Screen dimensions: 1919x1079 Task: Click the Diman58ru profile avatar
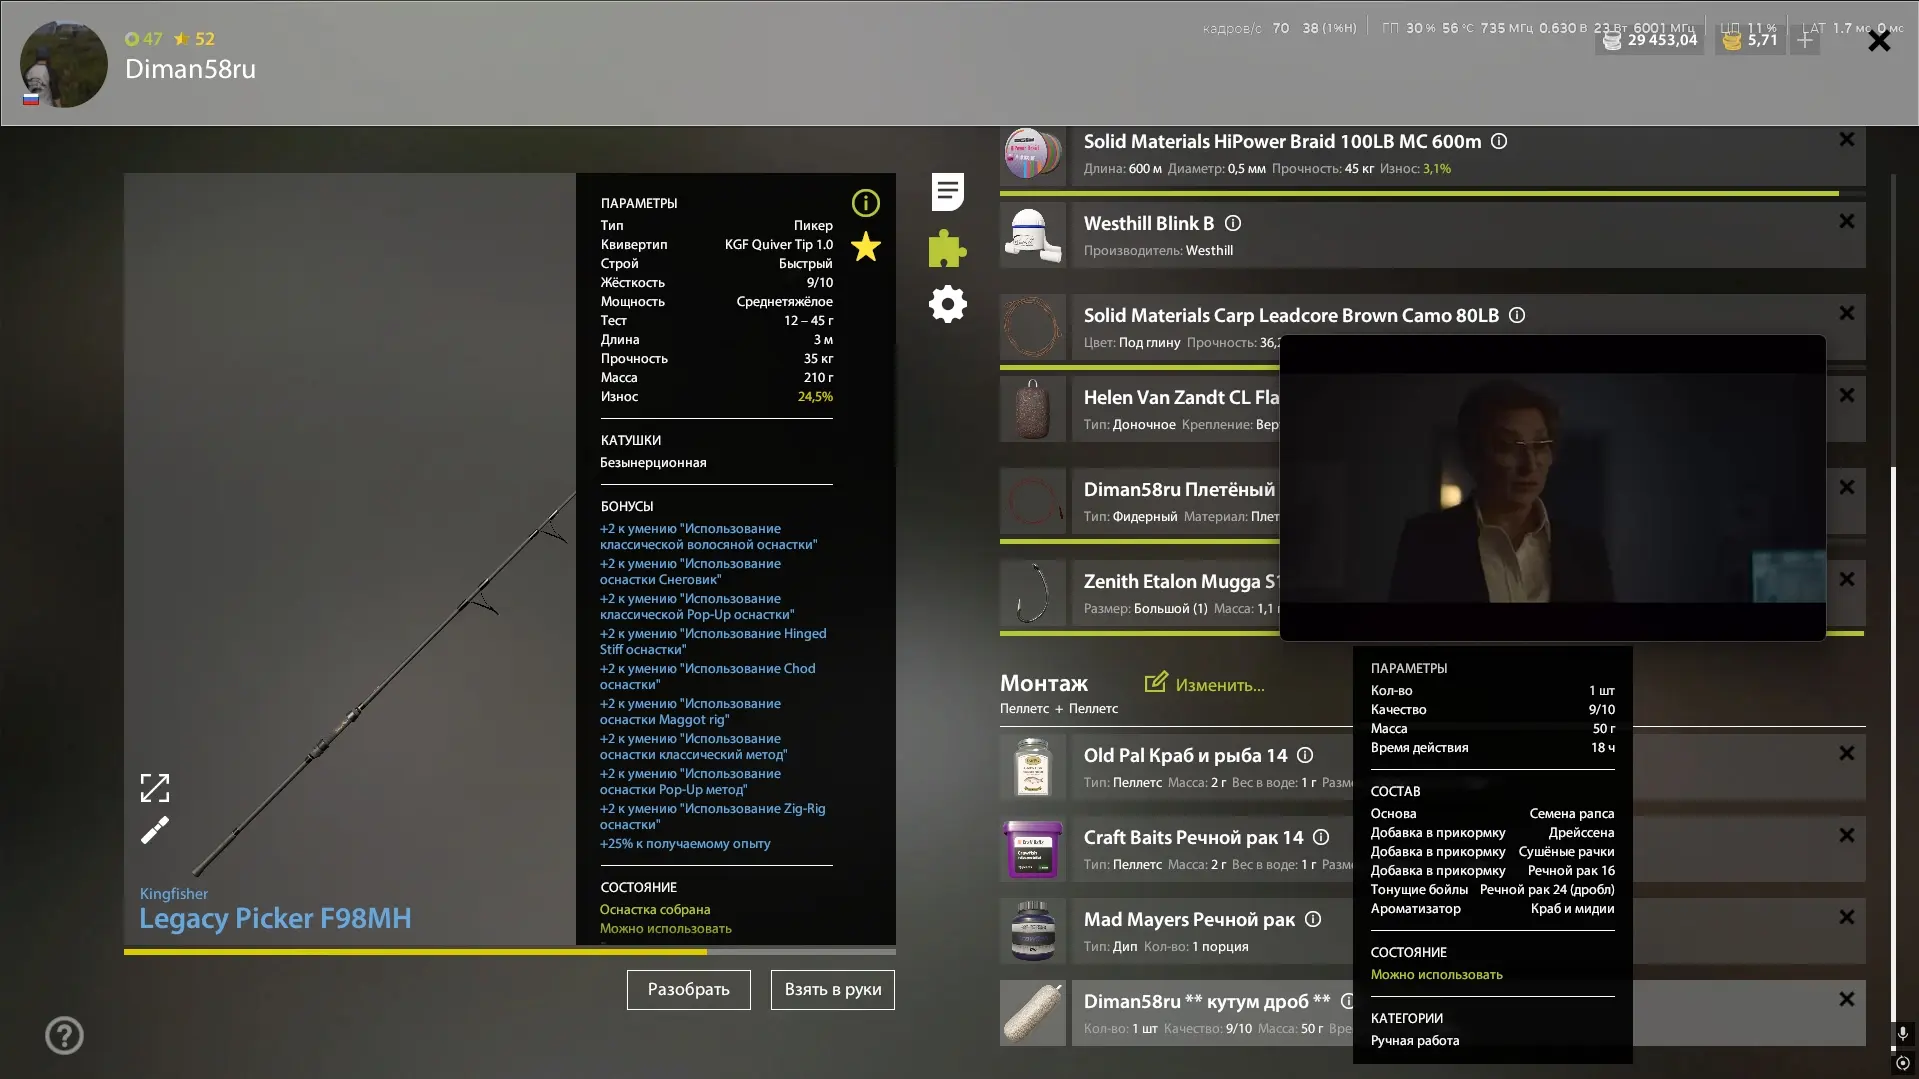(x=64, y=64)
